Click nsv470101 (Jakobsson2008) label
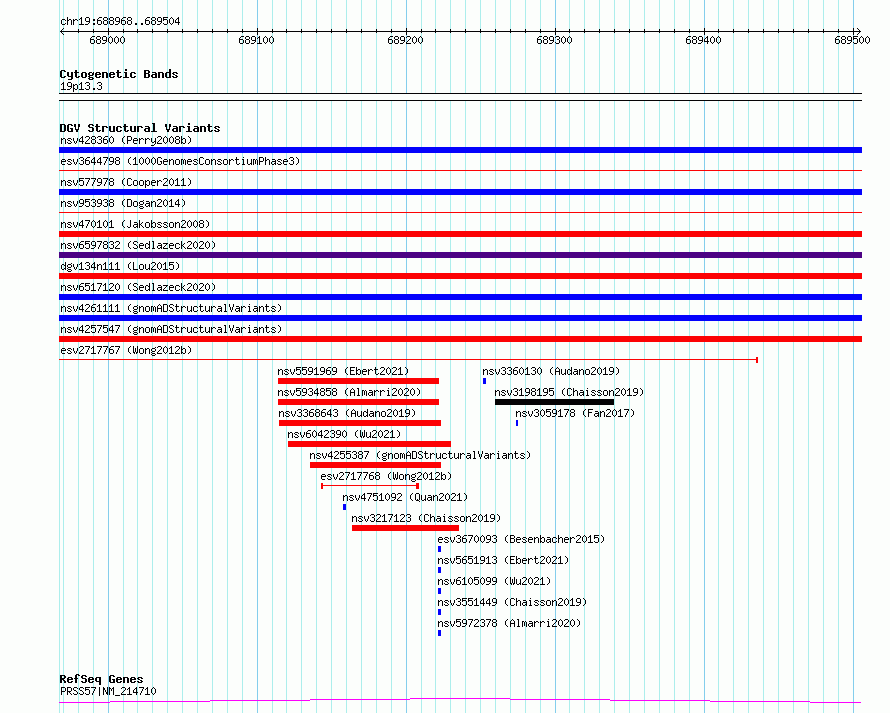This screenshot has height=713, width=890. point(135,224)
